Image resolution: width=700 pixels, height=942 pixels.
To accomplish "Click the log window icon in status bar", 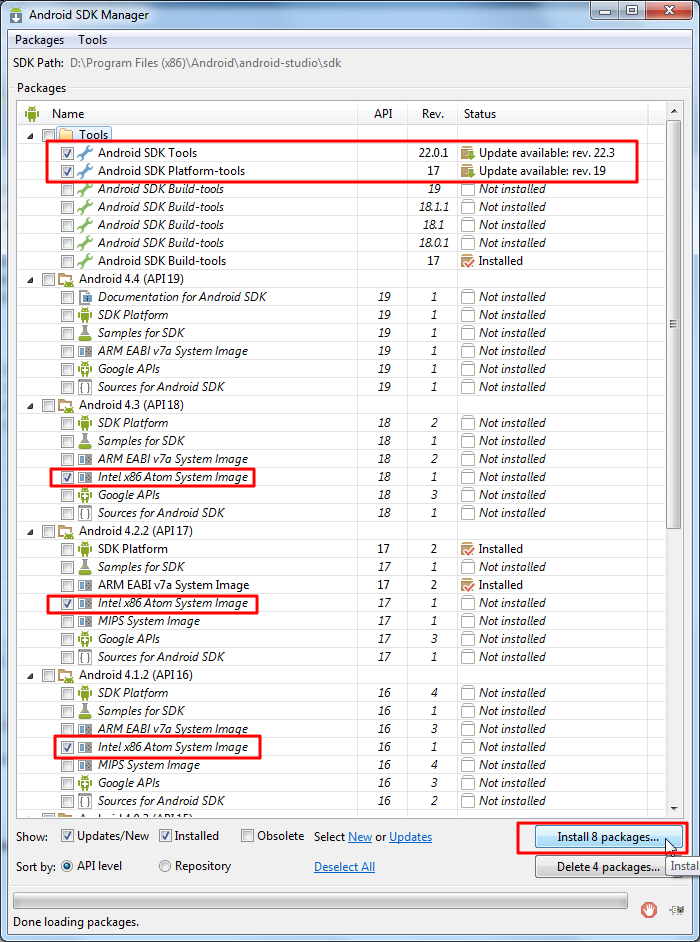I will coord(677,910).
